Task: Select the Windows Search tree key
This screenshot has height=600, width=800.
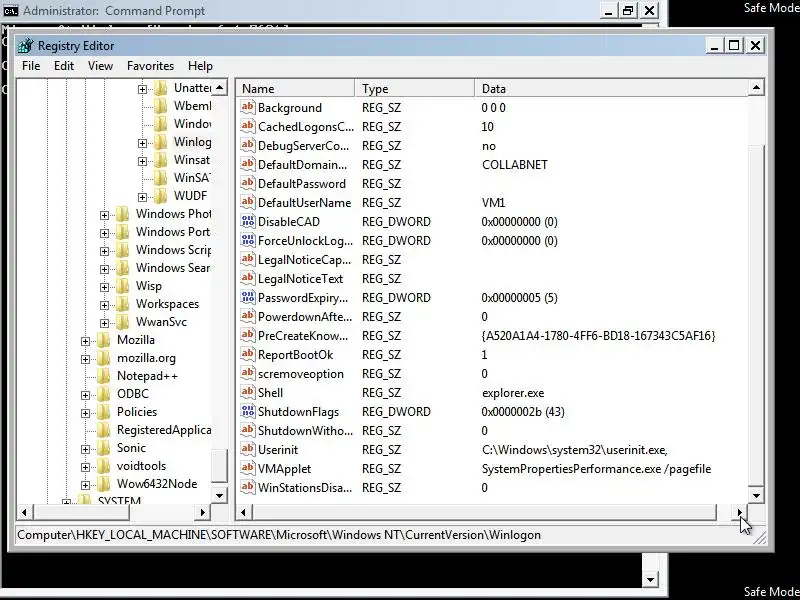Action: [x=173, y=267]
